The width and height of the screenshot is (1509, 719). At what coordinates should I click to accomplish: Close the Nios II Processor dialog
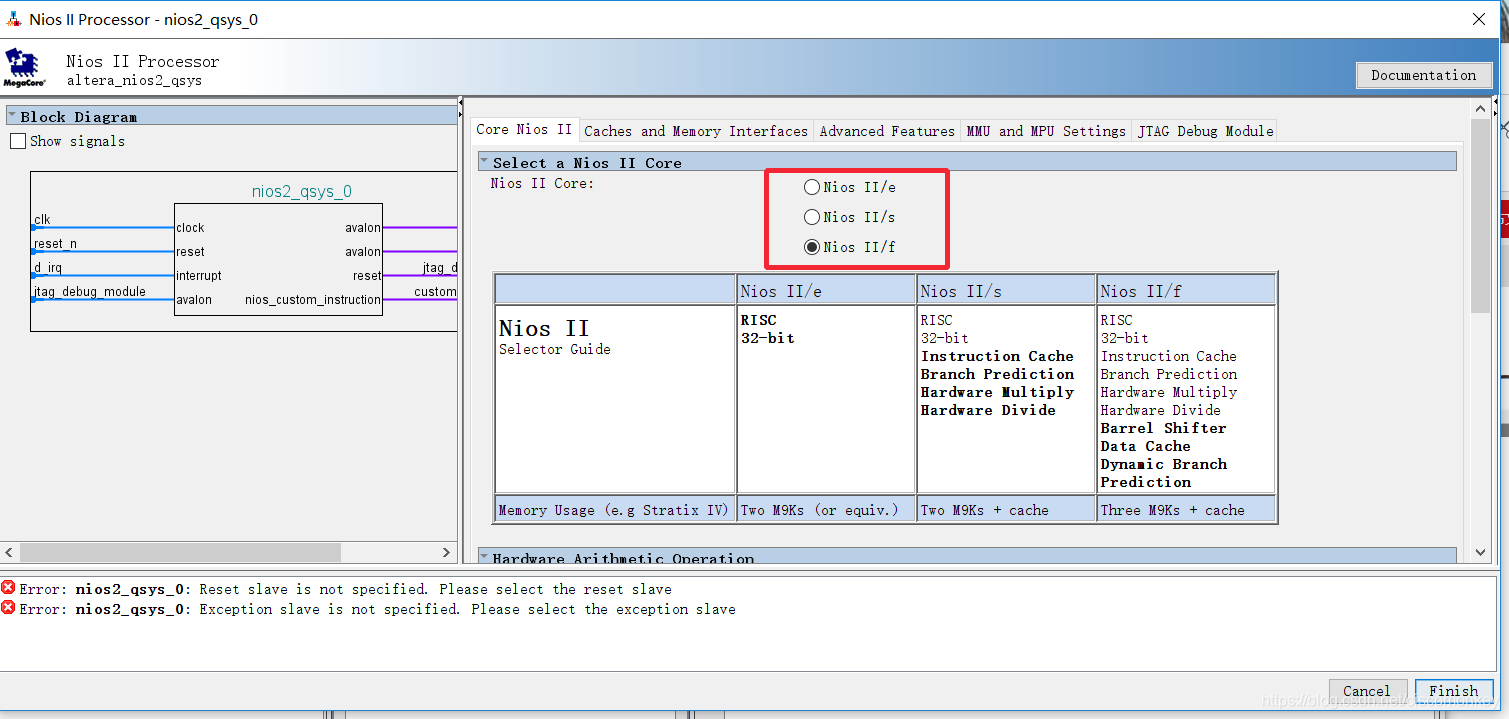(1479, 19)
